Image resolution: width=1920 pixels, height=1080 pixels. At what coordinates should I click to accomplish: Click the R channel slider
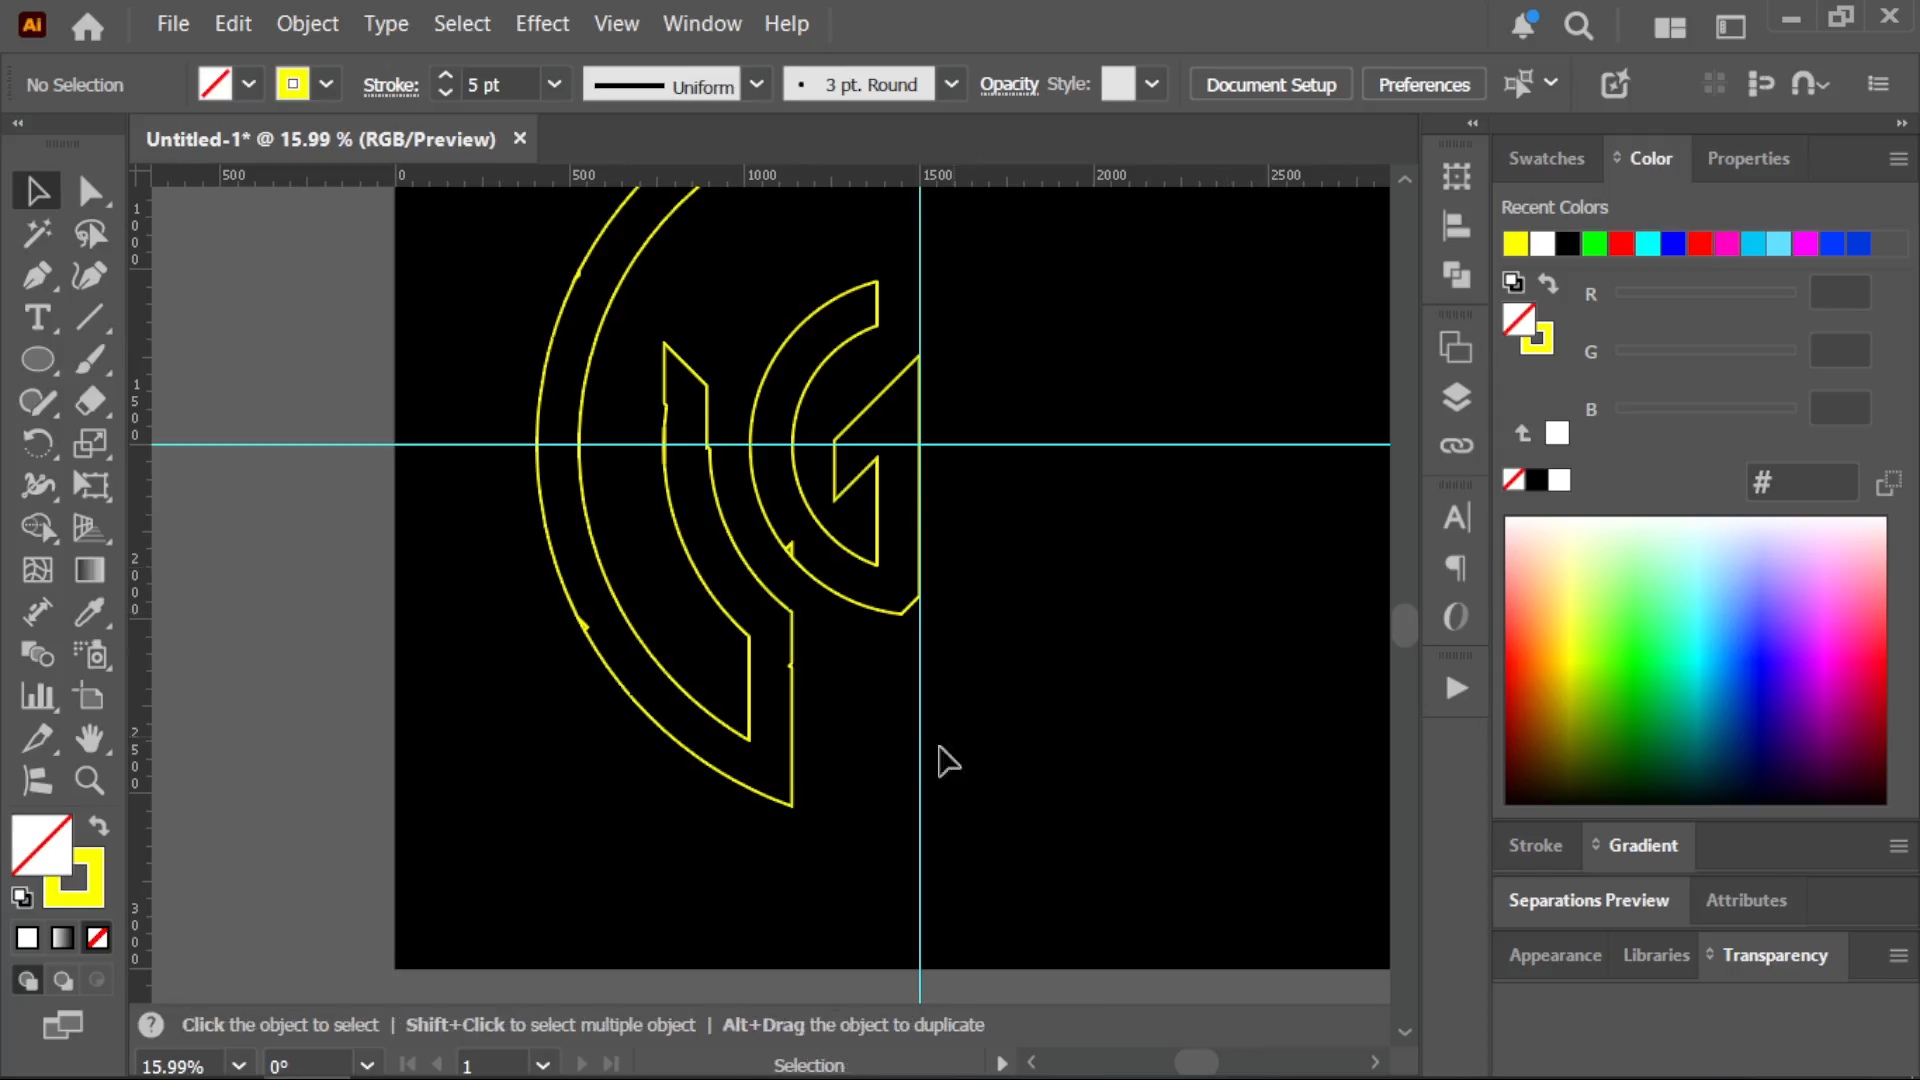[1705, 293]
